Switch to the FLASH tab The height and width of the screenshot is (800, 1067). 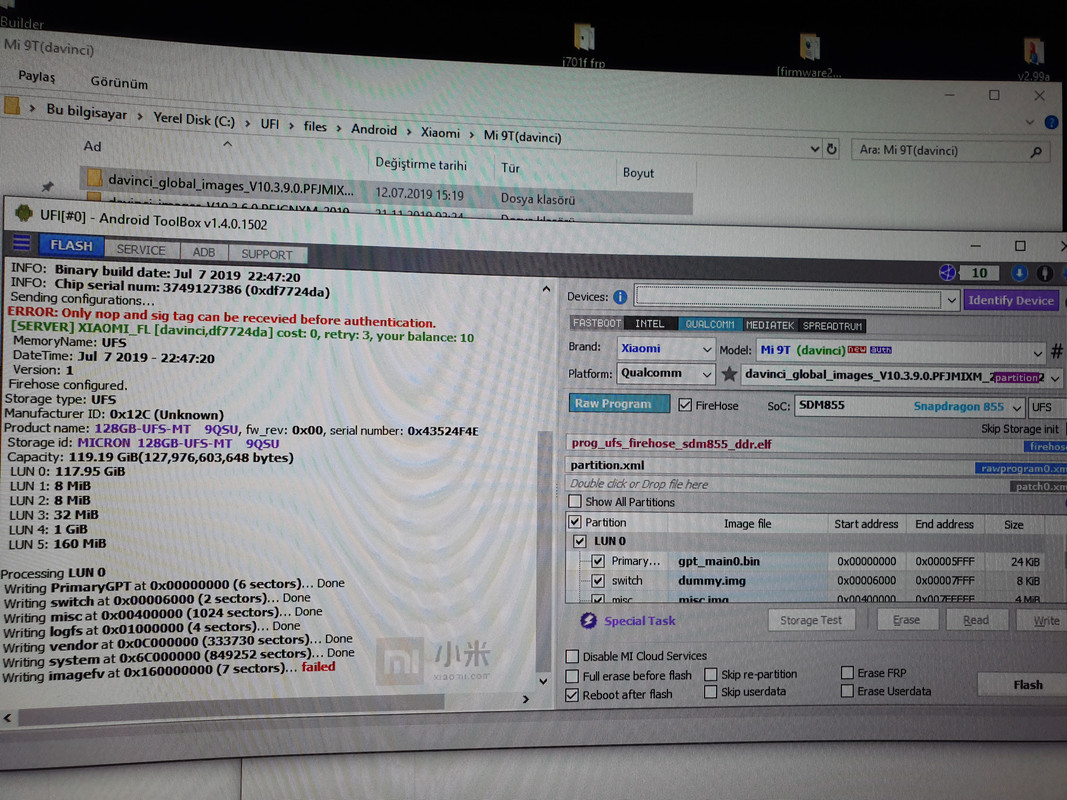point(71,246)
